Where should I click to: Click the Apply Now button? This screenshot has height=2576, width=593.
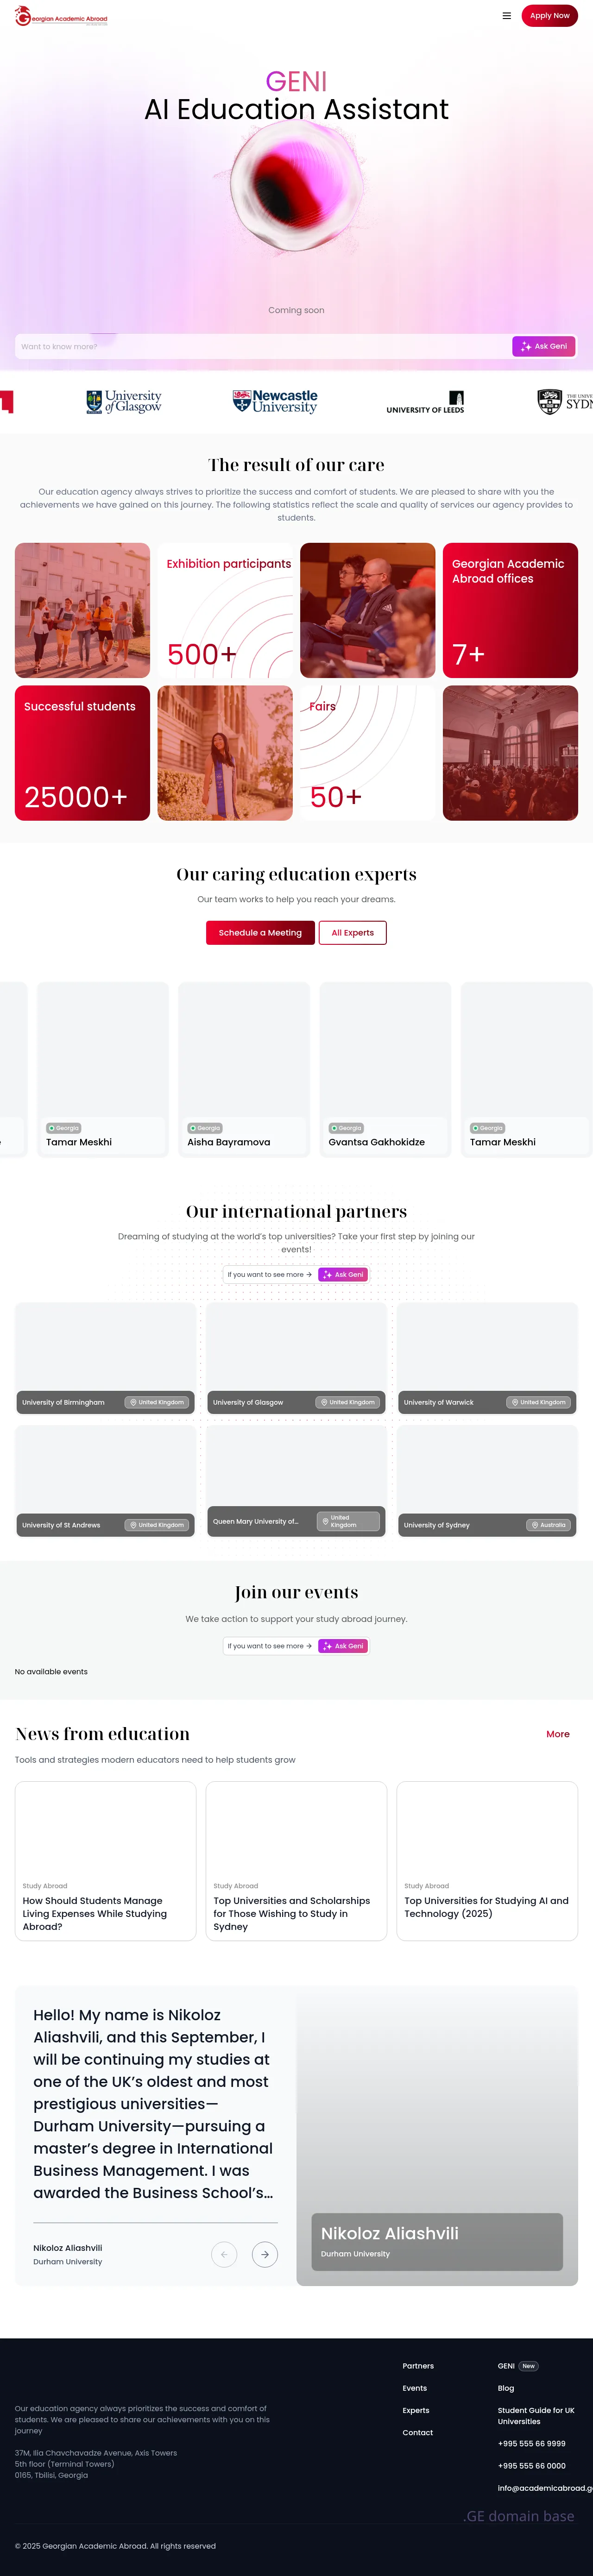click(549, 16)
